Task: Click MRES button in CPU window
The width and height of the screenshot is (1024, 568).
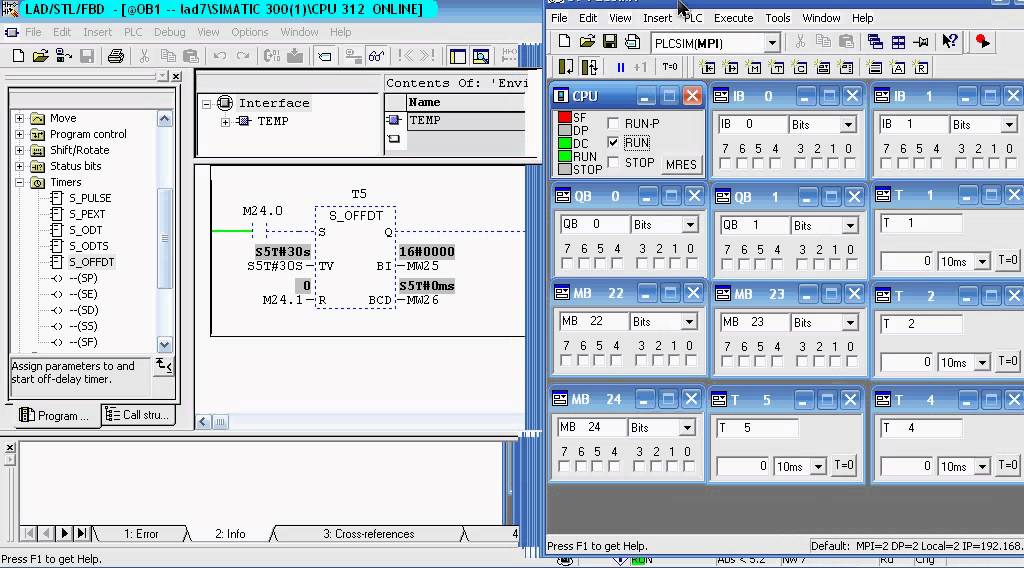Action: pos(681,165)
